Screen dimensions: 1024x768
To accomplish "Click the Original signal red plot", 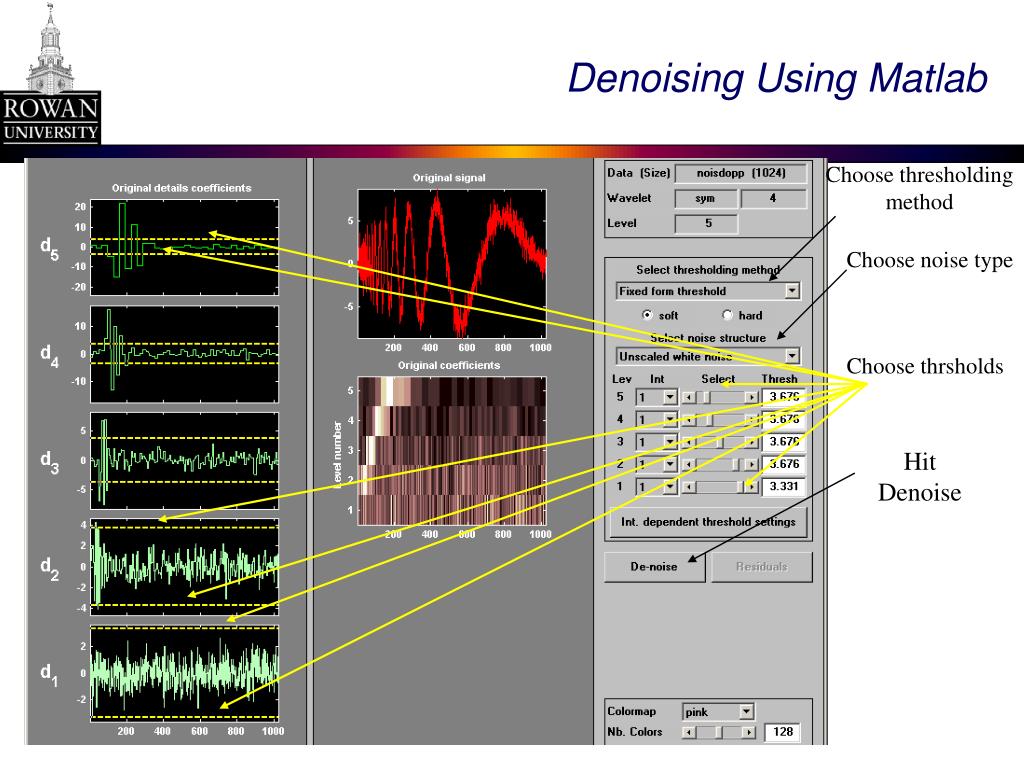I will 452,264.
